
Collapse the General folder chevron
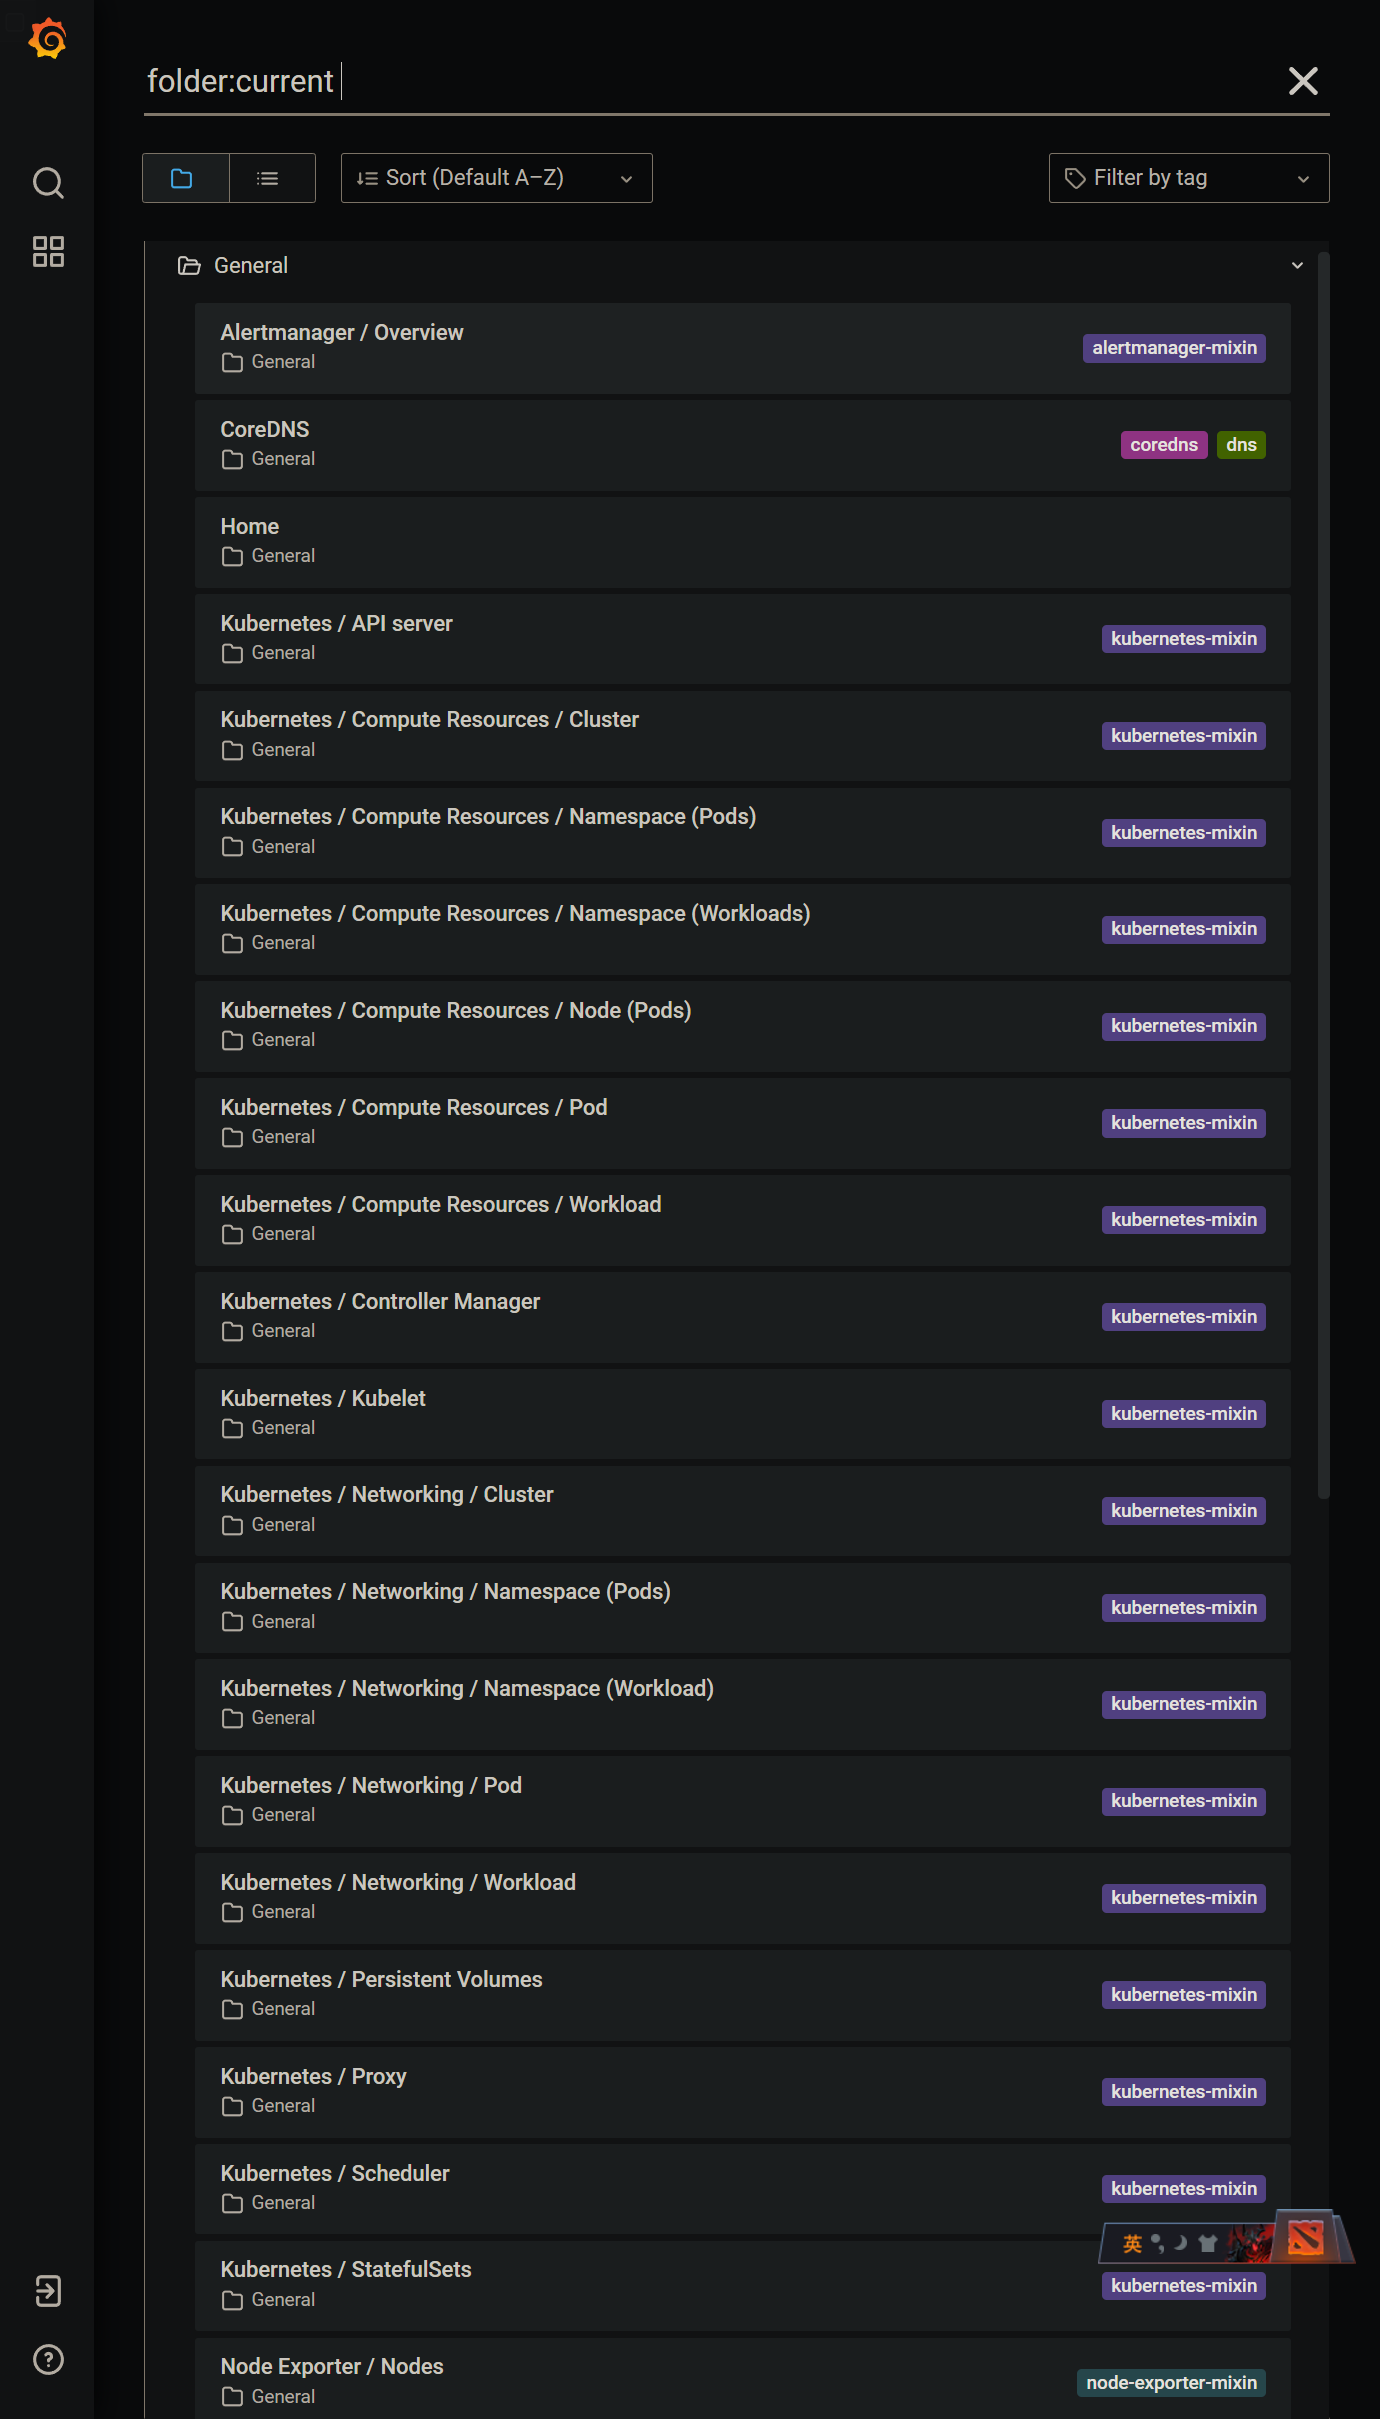pos(1297,266)
